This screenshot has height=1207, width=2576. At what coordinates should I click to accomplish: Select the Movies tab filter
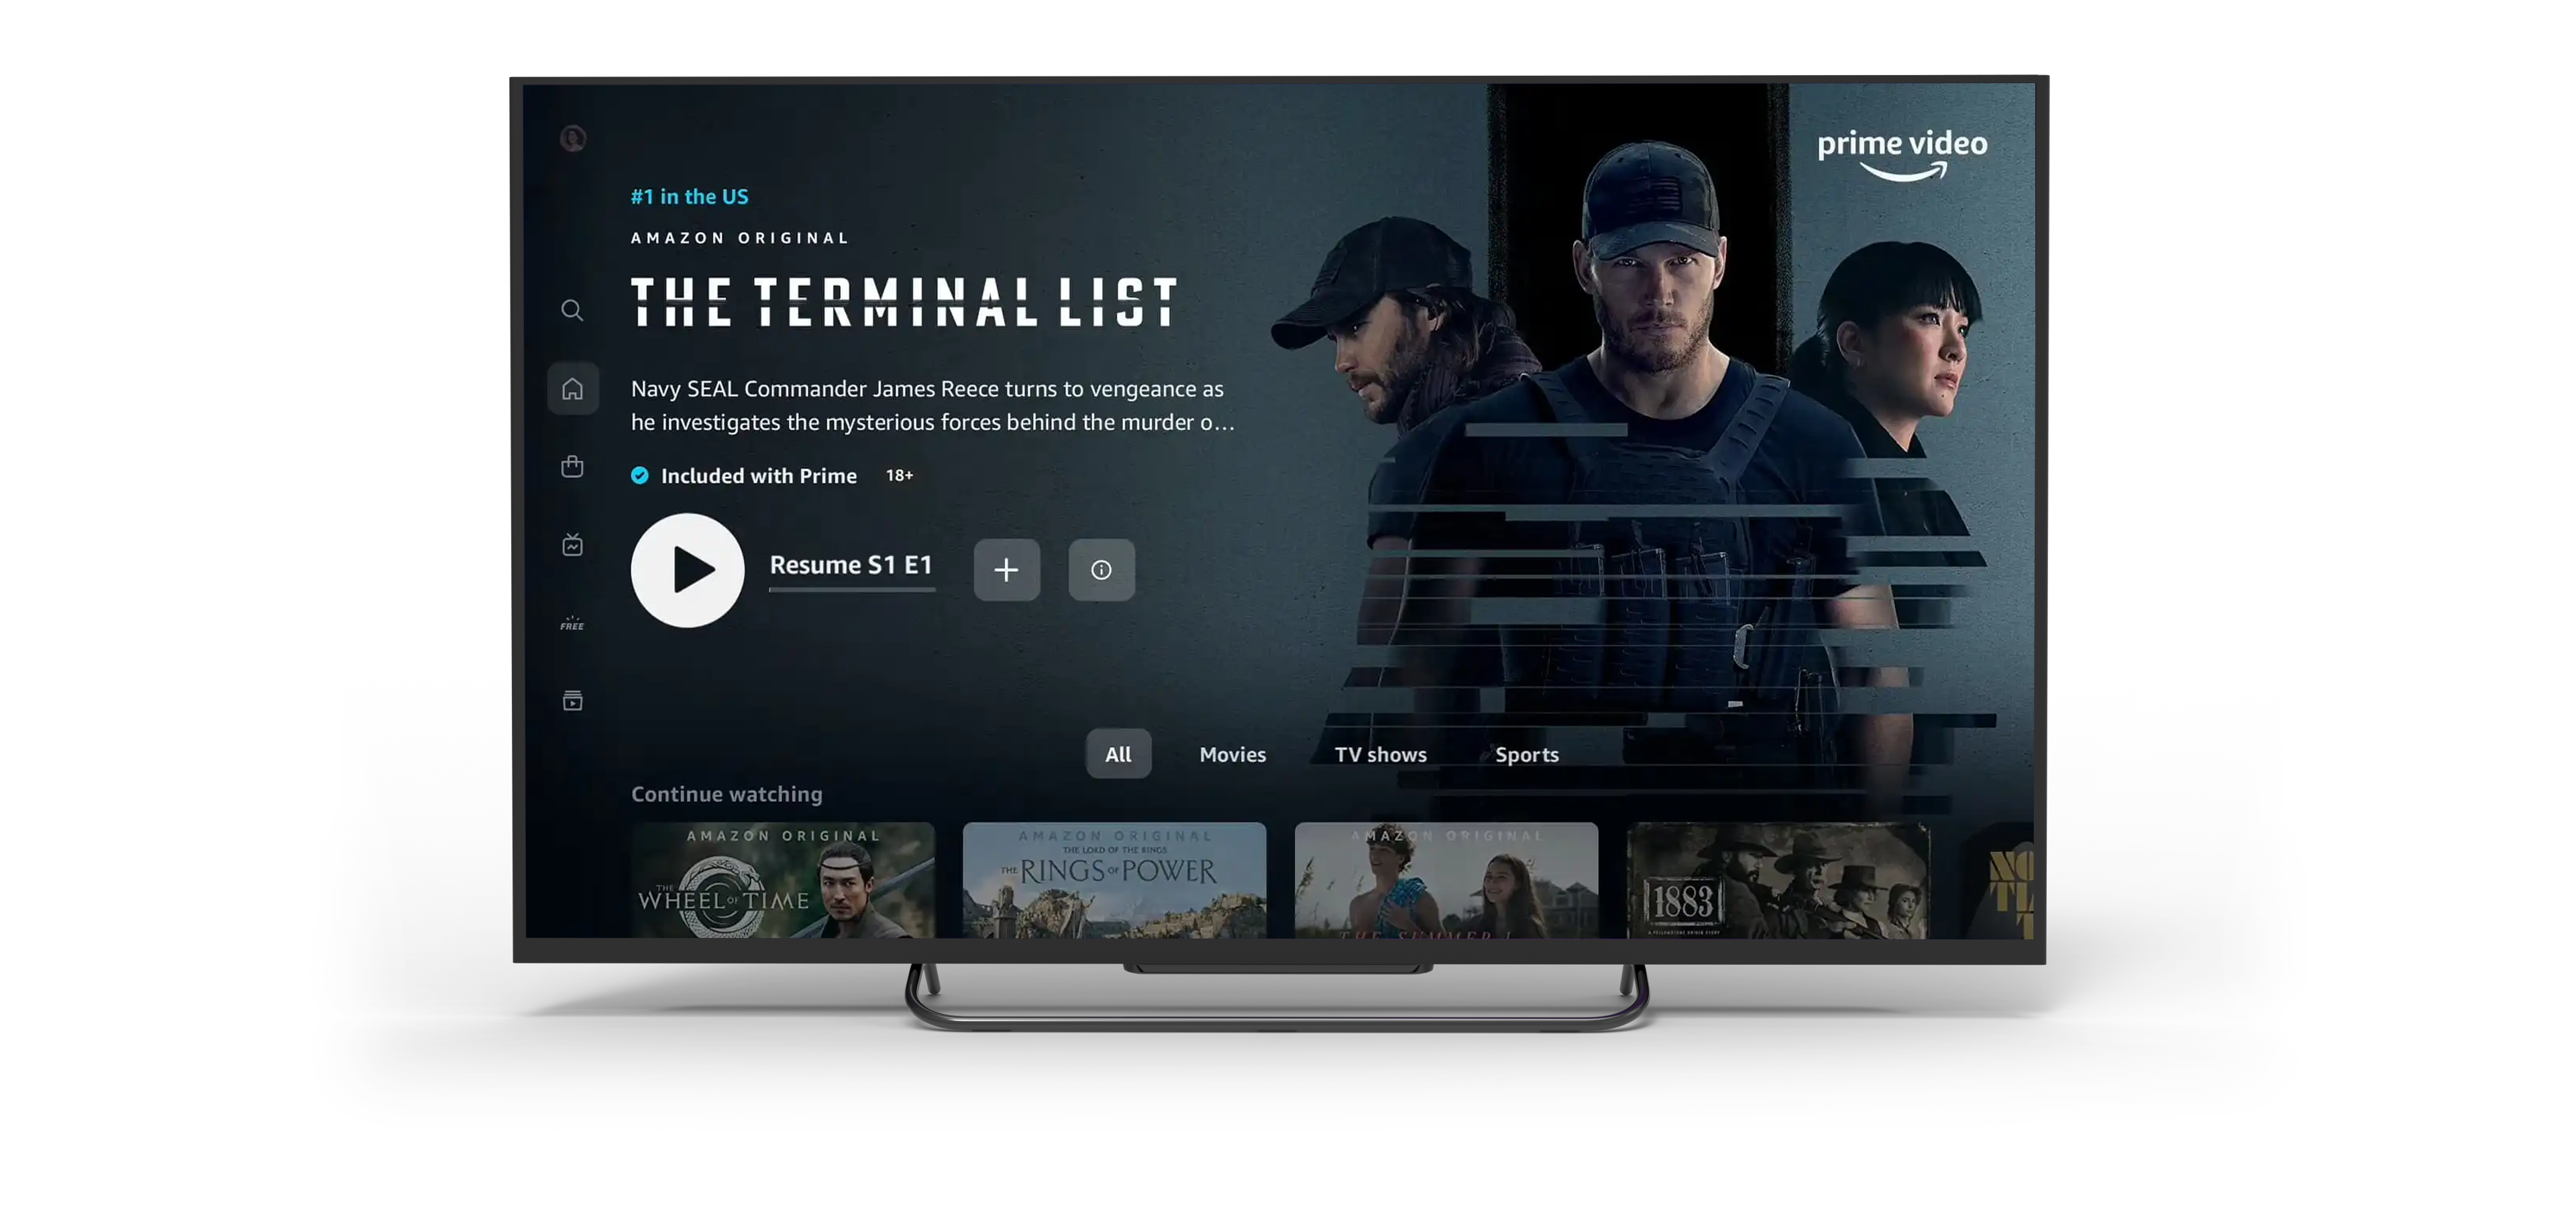[1232, 753]
